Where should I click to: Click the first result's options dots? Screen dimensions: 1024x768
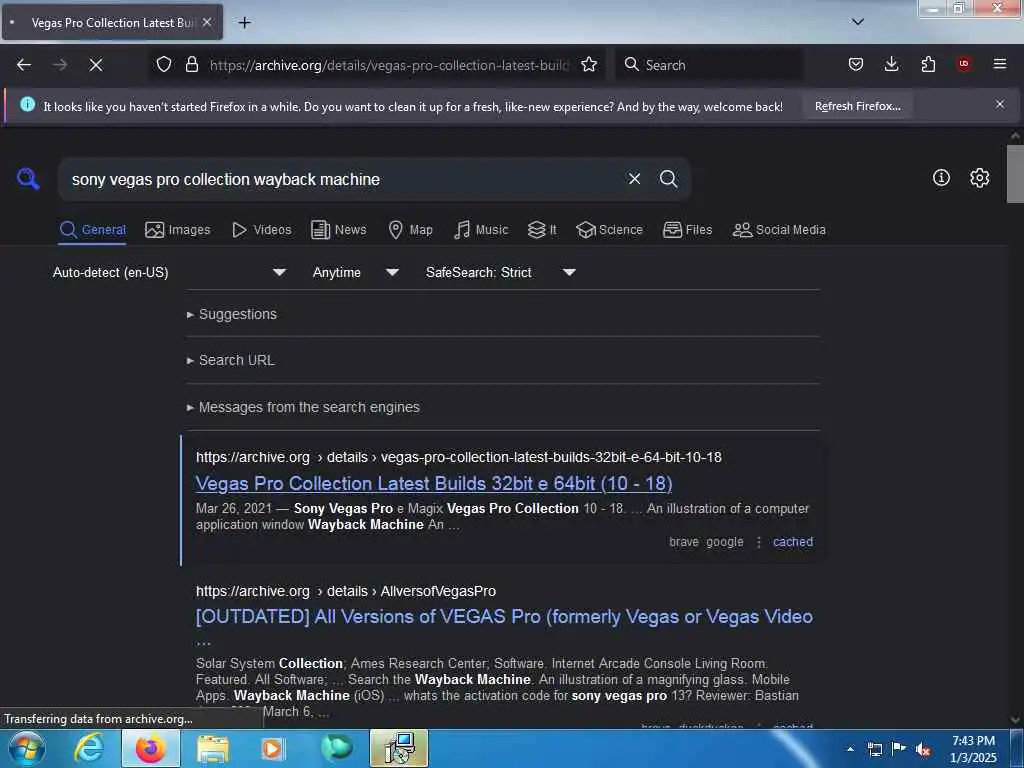click(758, 542)
